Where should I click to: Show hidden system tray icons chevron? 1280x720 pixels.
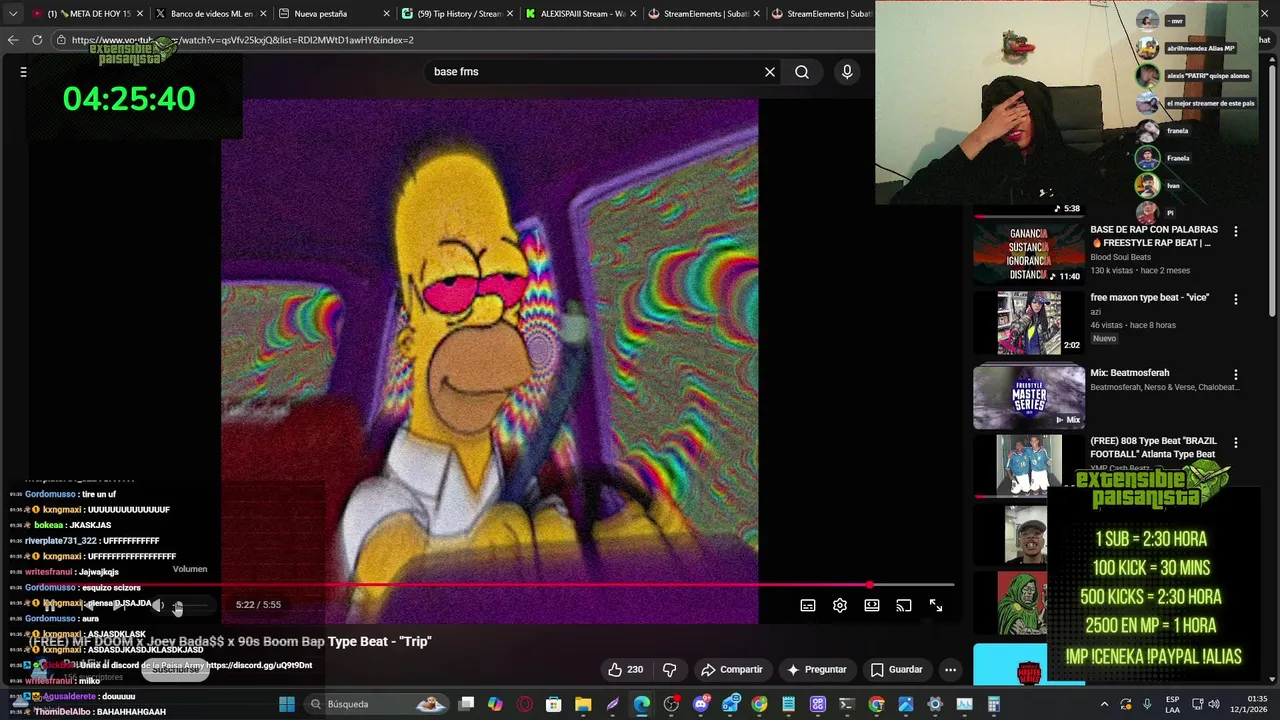point(1104,704)
